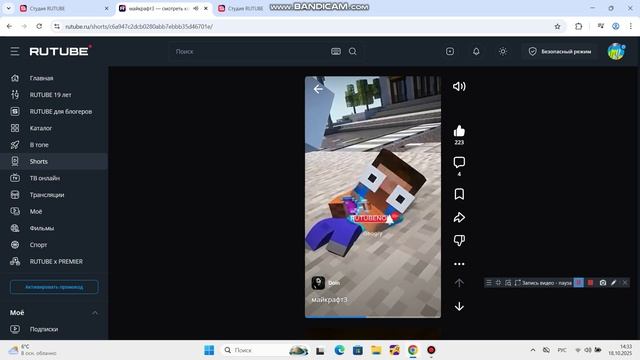Click Активировать промокод button
This screenshot has width=640, height=360.
click(x=54, y=287)
